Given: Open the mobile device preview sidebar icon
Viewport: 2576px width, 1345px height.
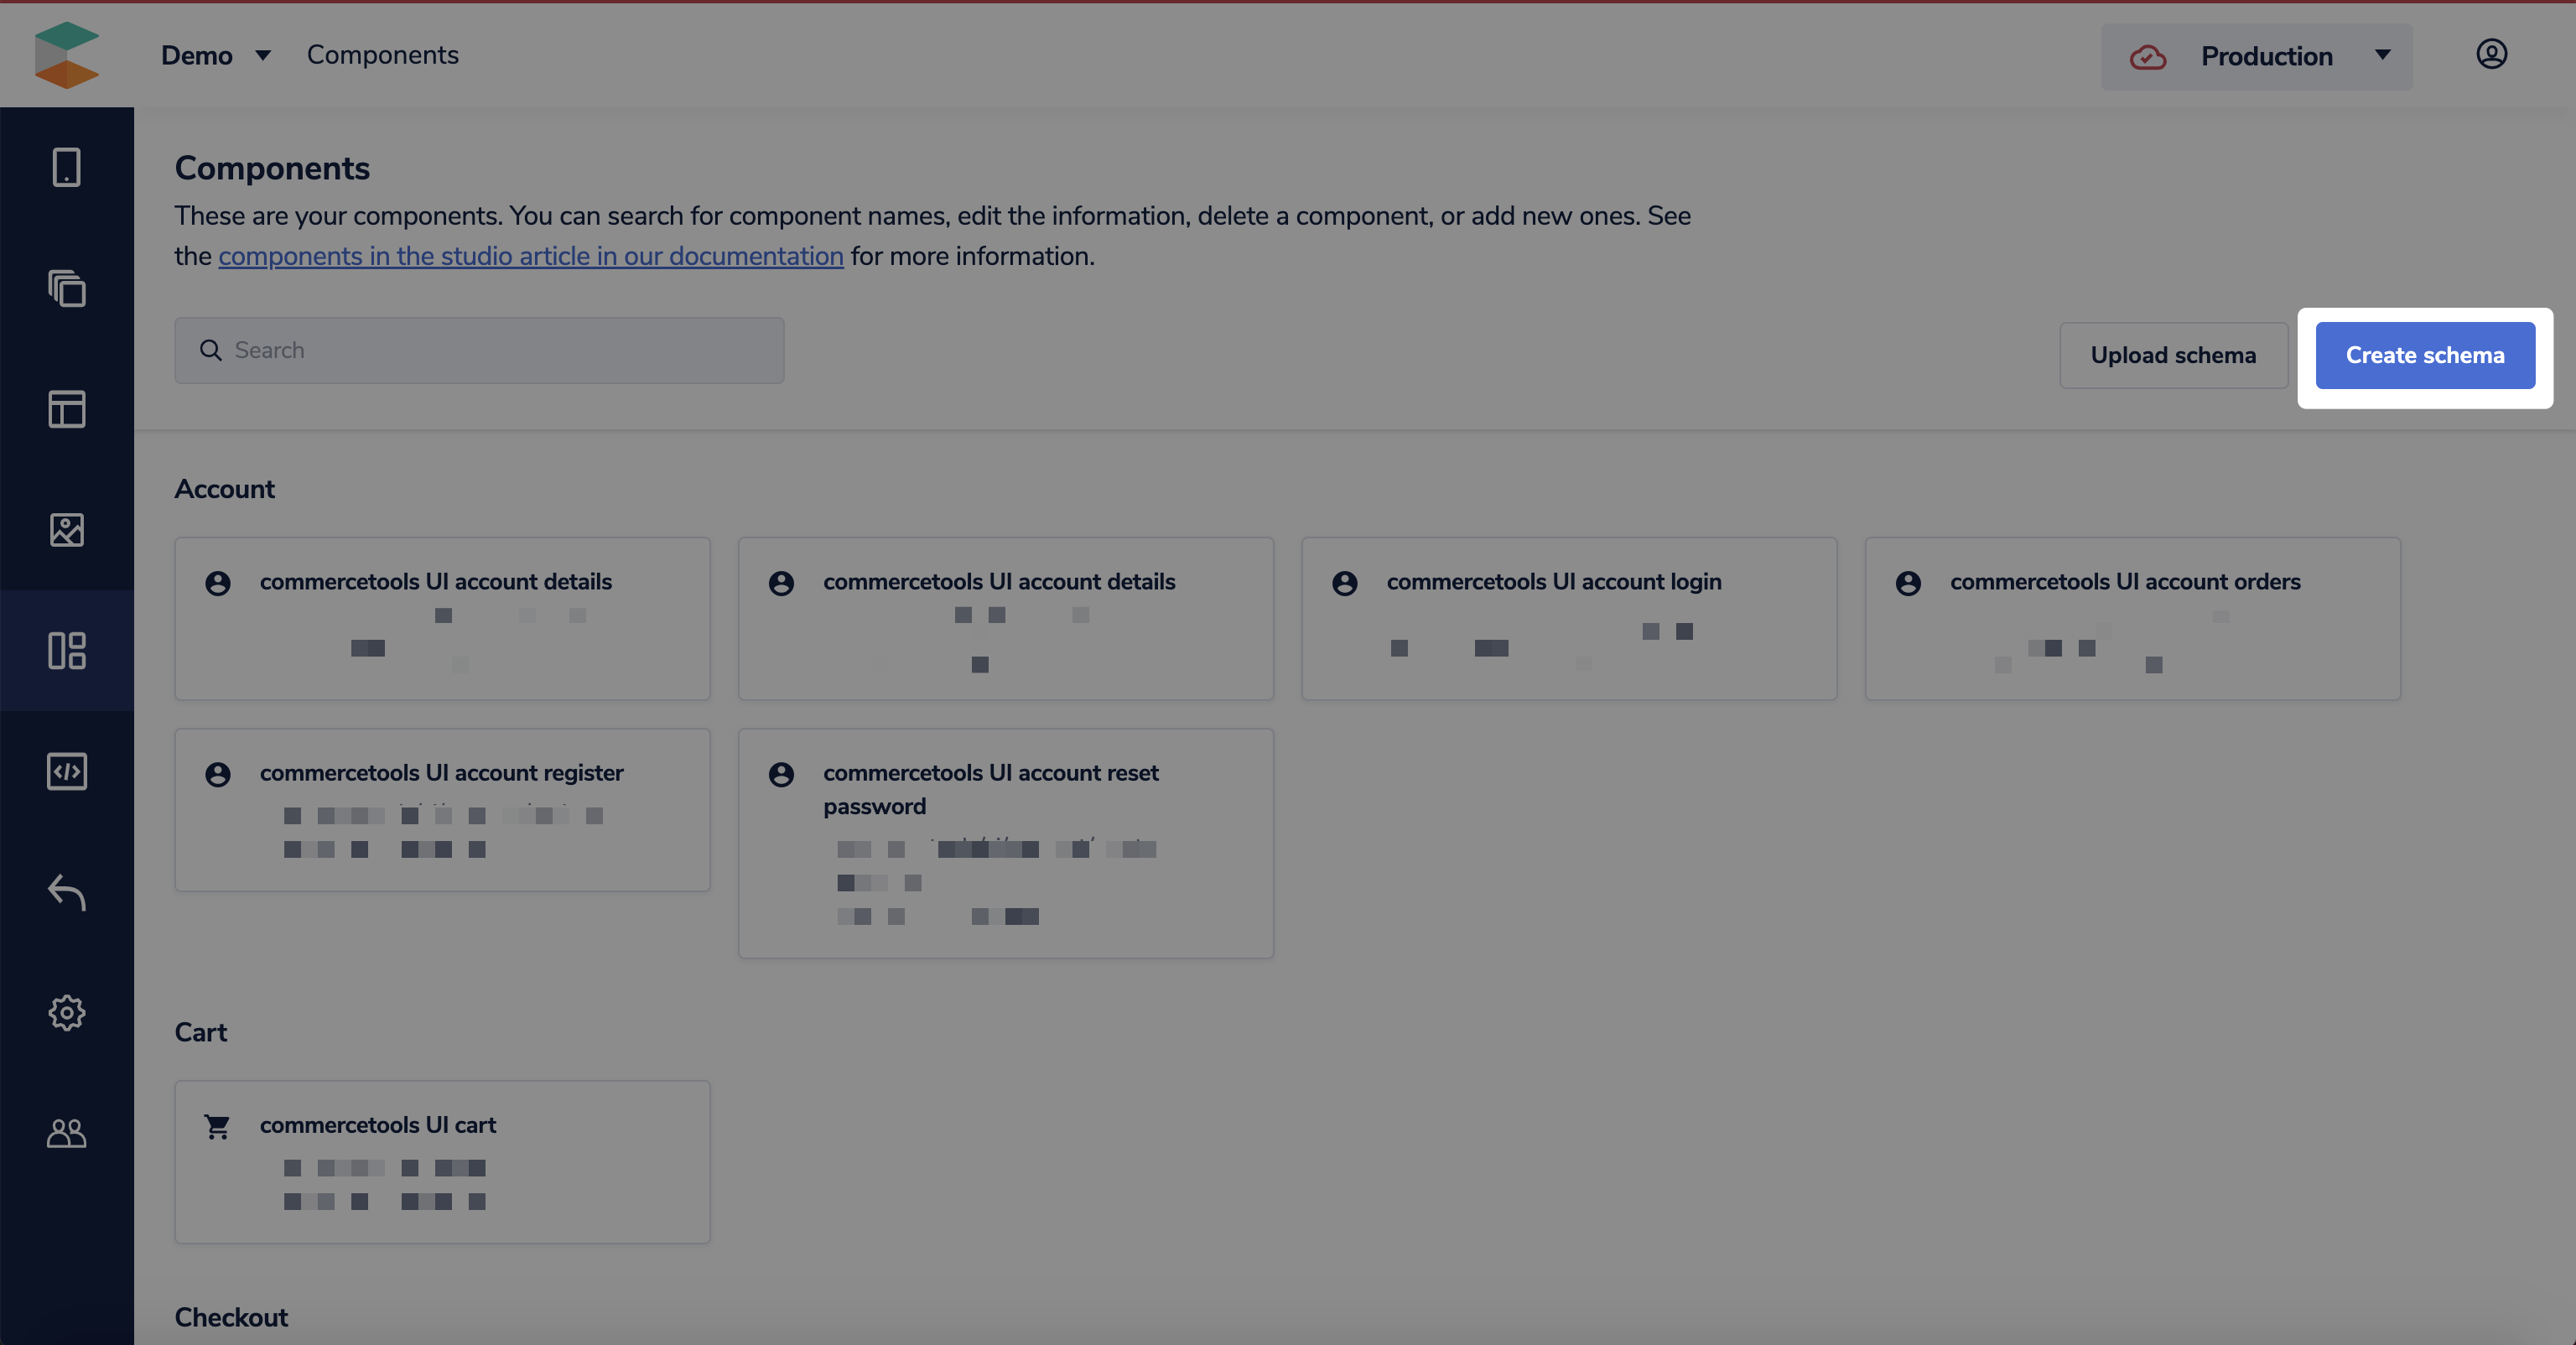Looking at the screenshot, I should point(66,167).
